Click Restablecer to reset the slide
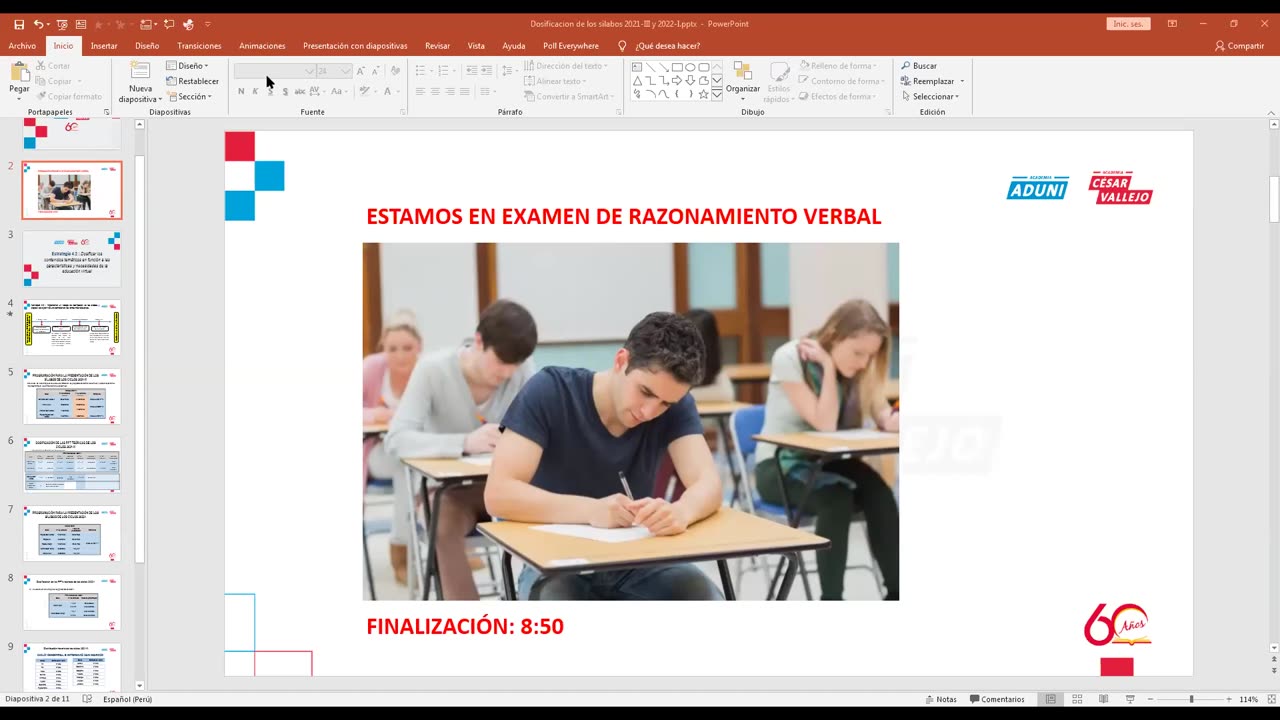1280x720 pixels. click(x=192, y=81)
